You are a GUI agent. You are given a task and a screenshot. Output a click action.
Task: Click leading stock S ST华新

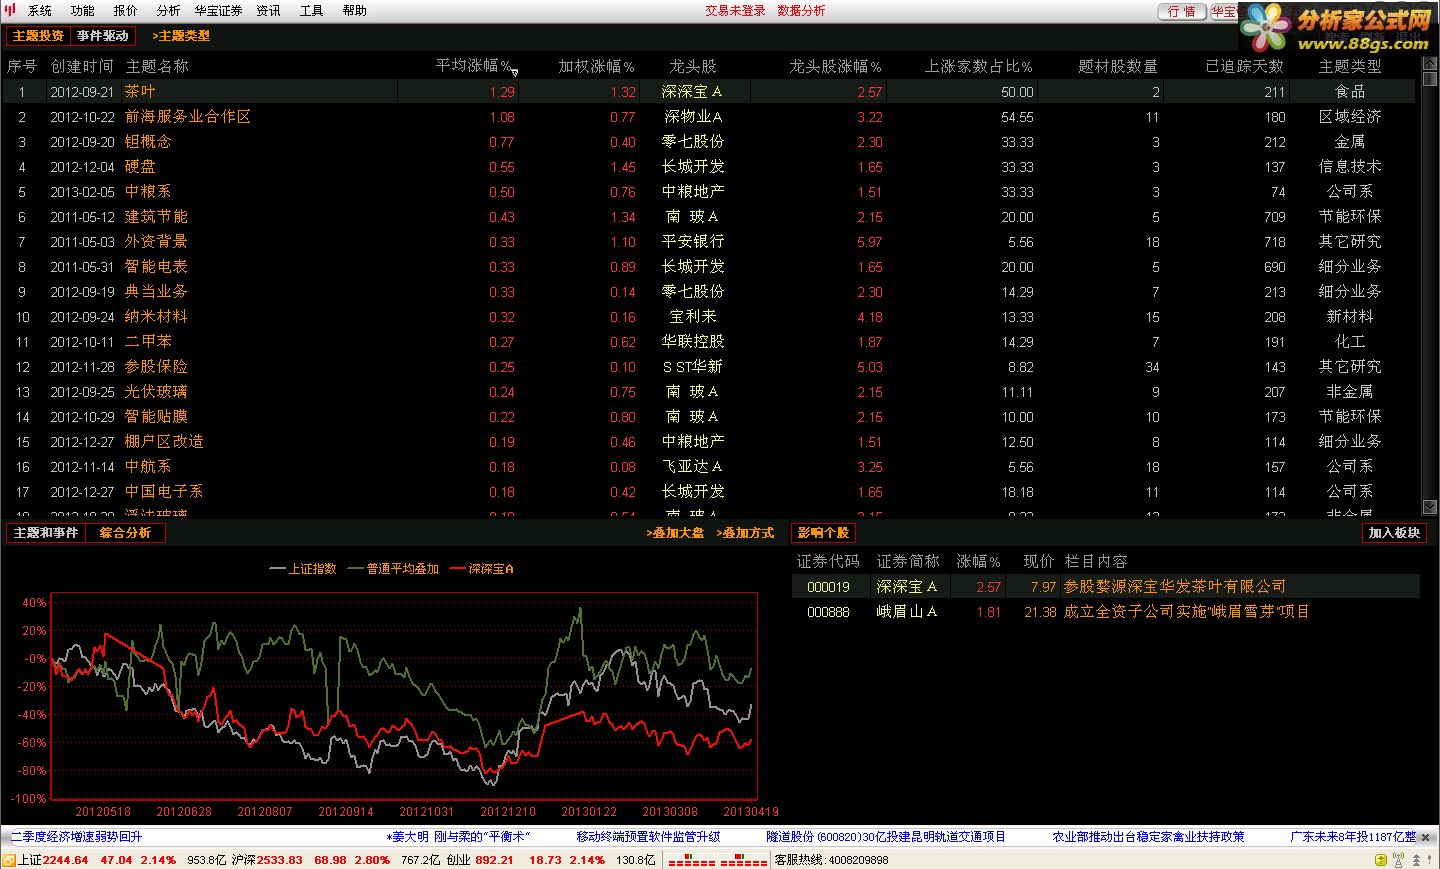(692, 366)
